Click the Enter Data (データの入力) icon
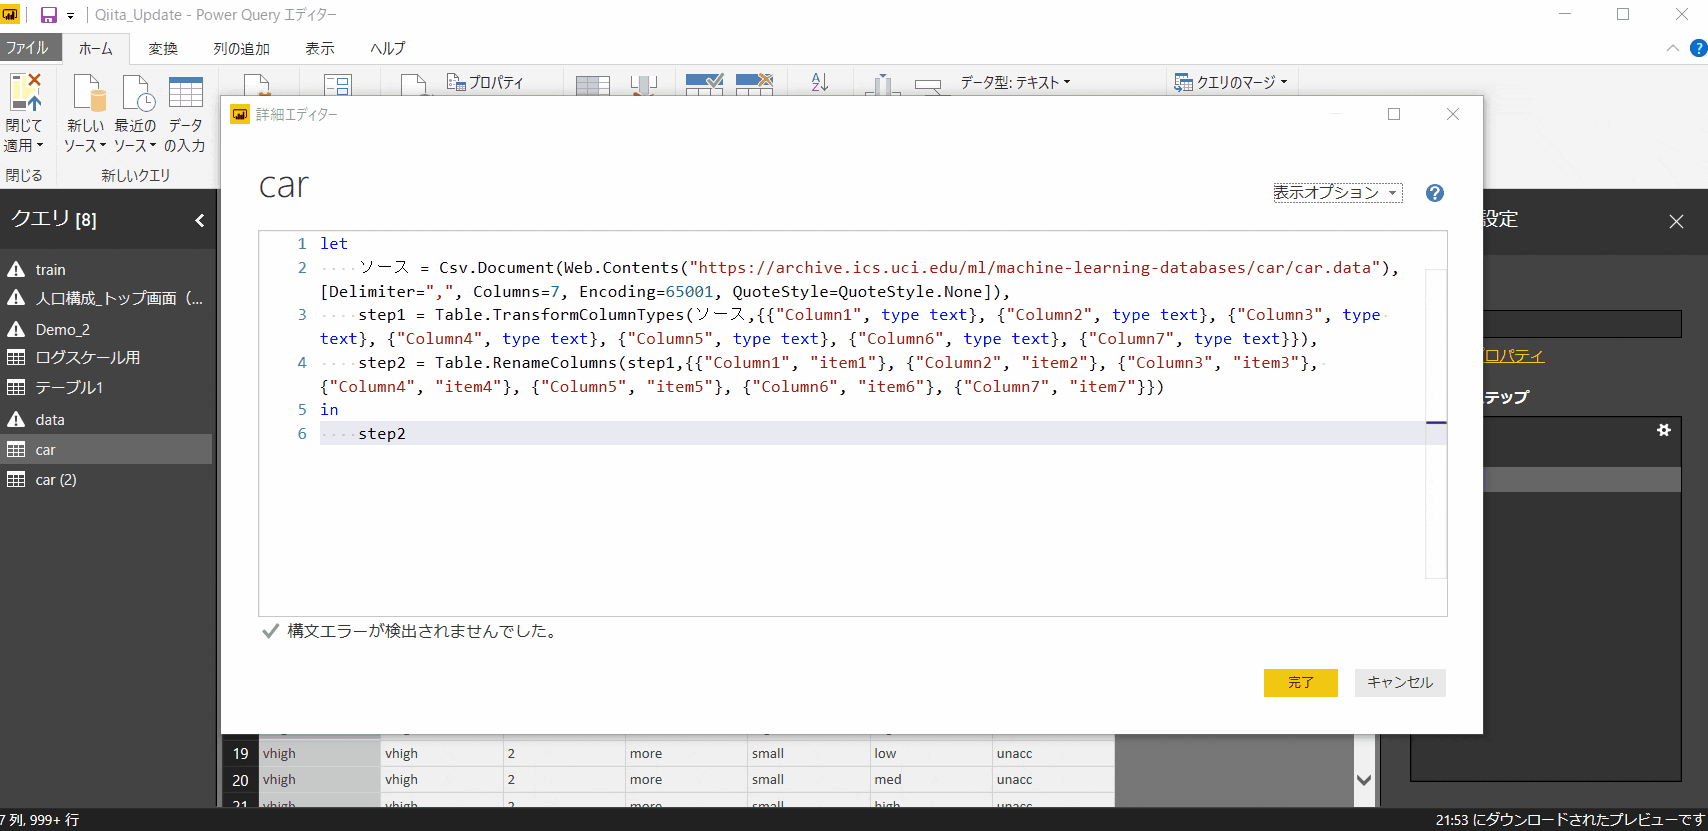 click(x=186, y=92)
